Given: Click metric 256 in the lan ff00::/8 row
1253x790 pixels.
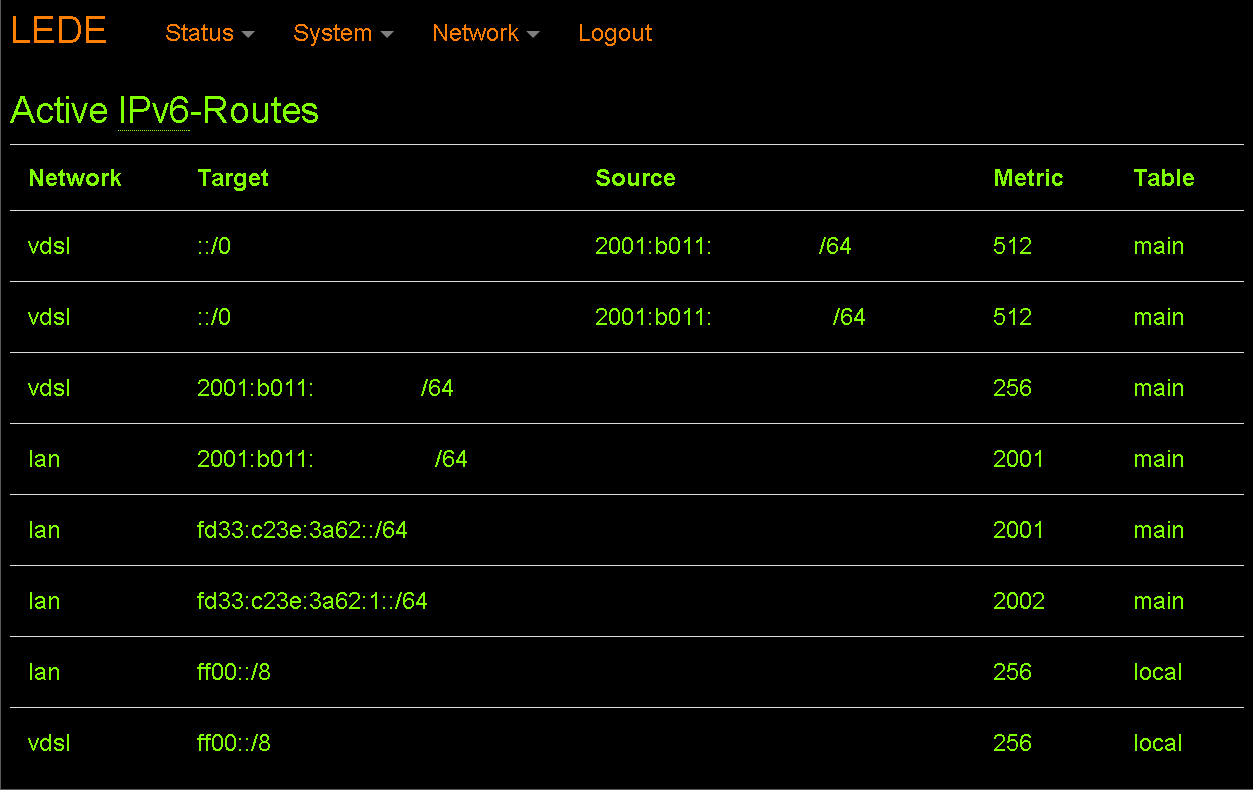Looking at the screenshot, I should coord(1012,672).
